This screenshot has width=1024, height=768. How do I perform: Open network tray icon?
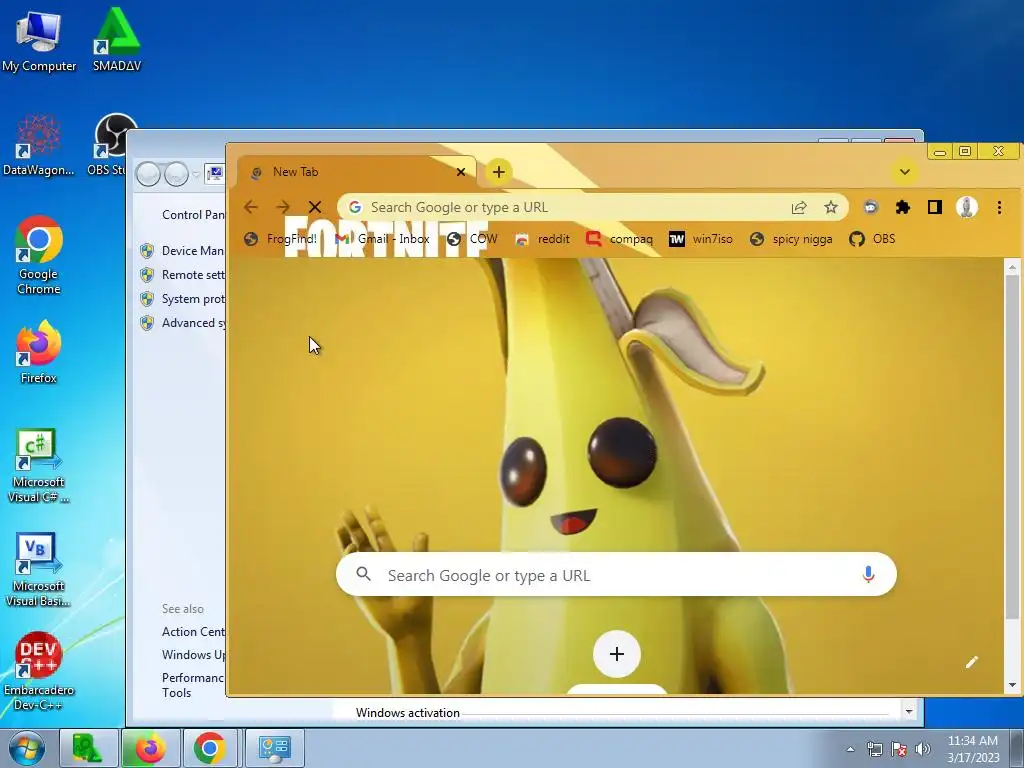point(874,749)
